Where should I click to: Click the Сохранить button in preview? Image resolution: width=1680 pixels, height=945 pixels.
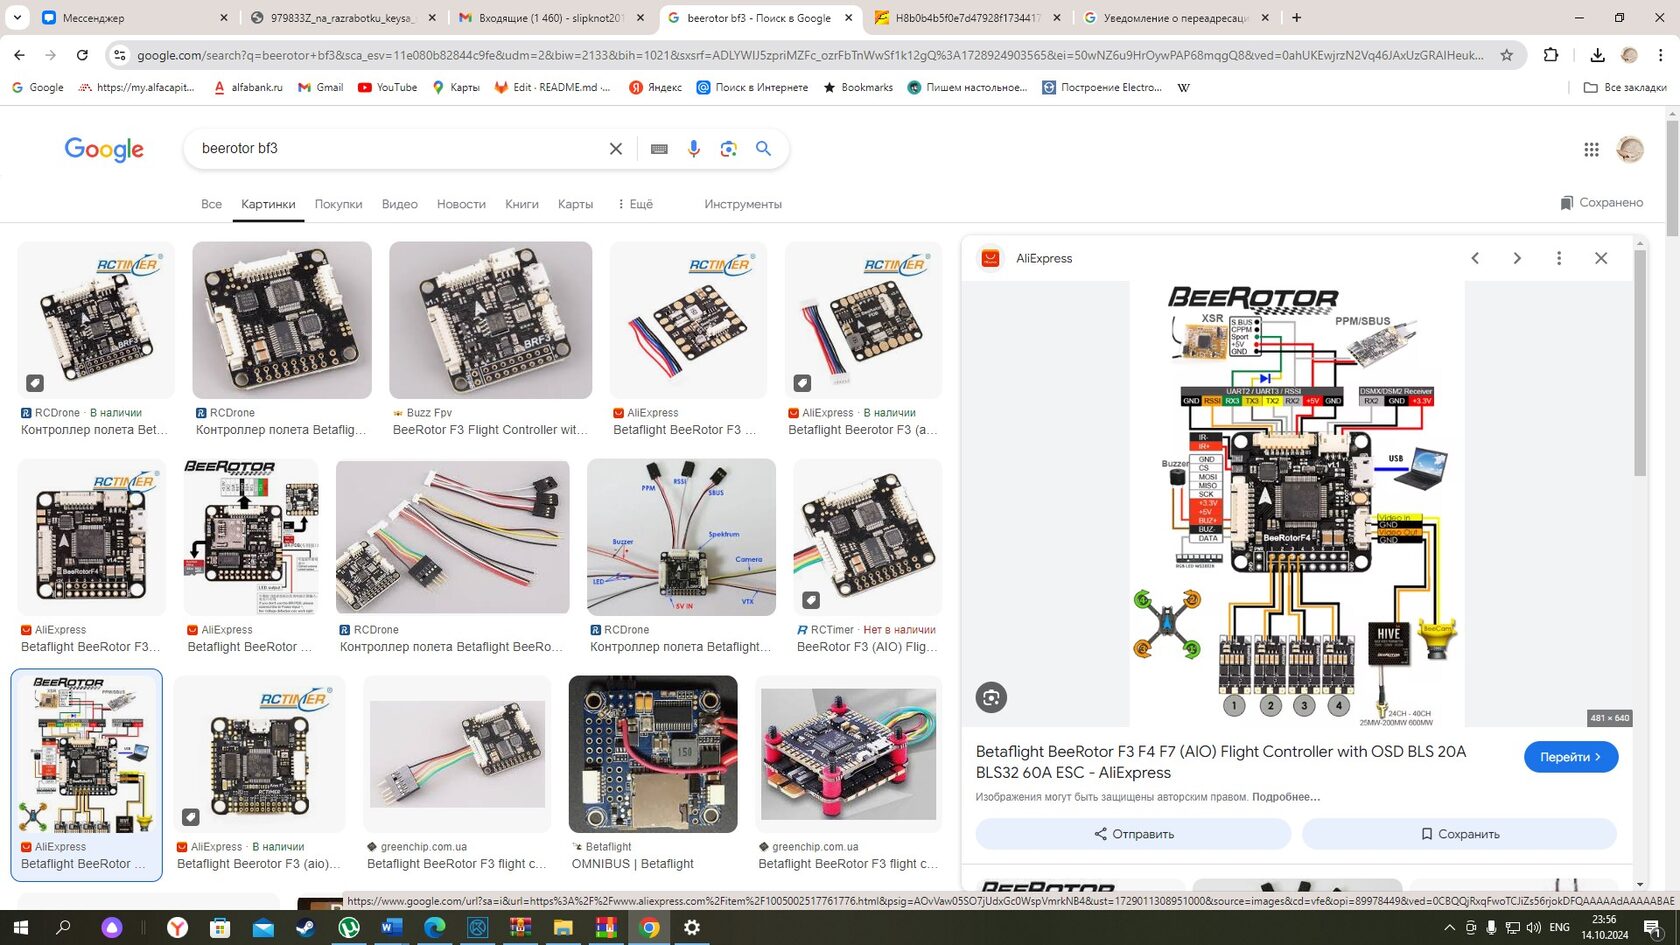click(1459, 834)
